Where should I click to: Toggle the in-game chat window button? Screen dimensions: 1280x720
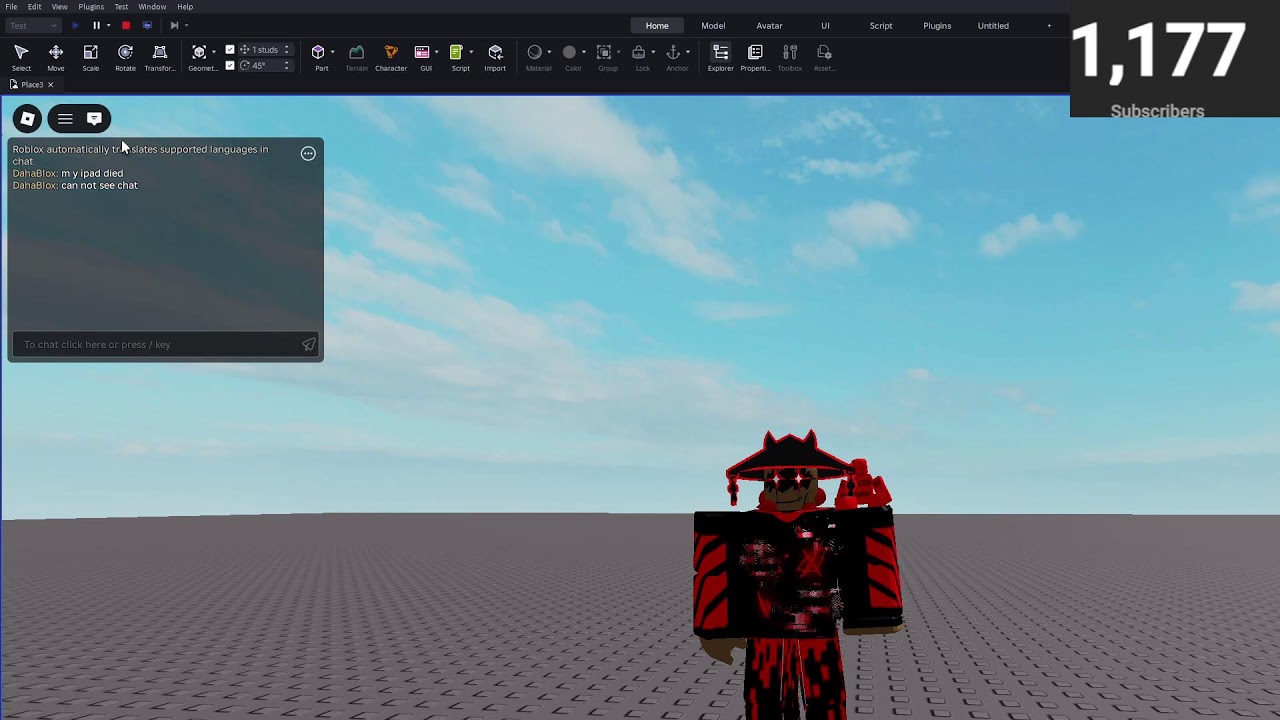point(94,119)
